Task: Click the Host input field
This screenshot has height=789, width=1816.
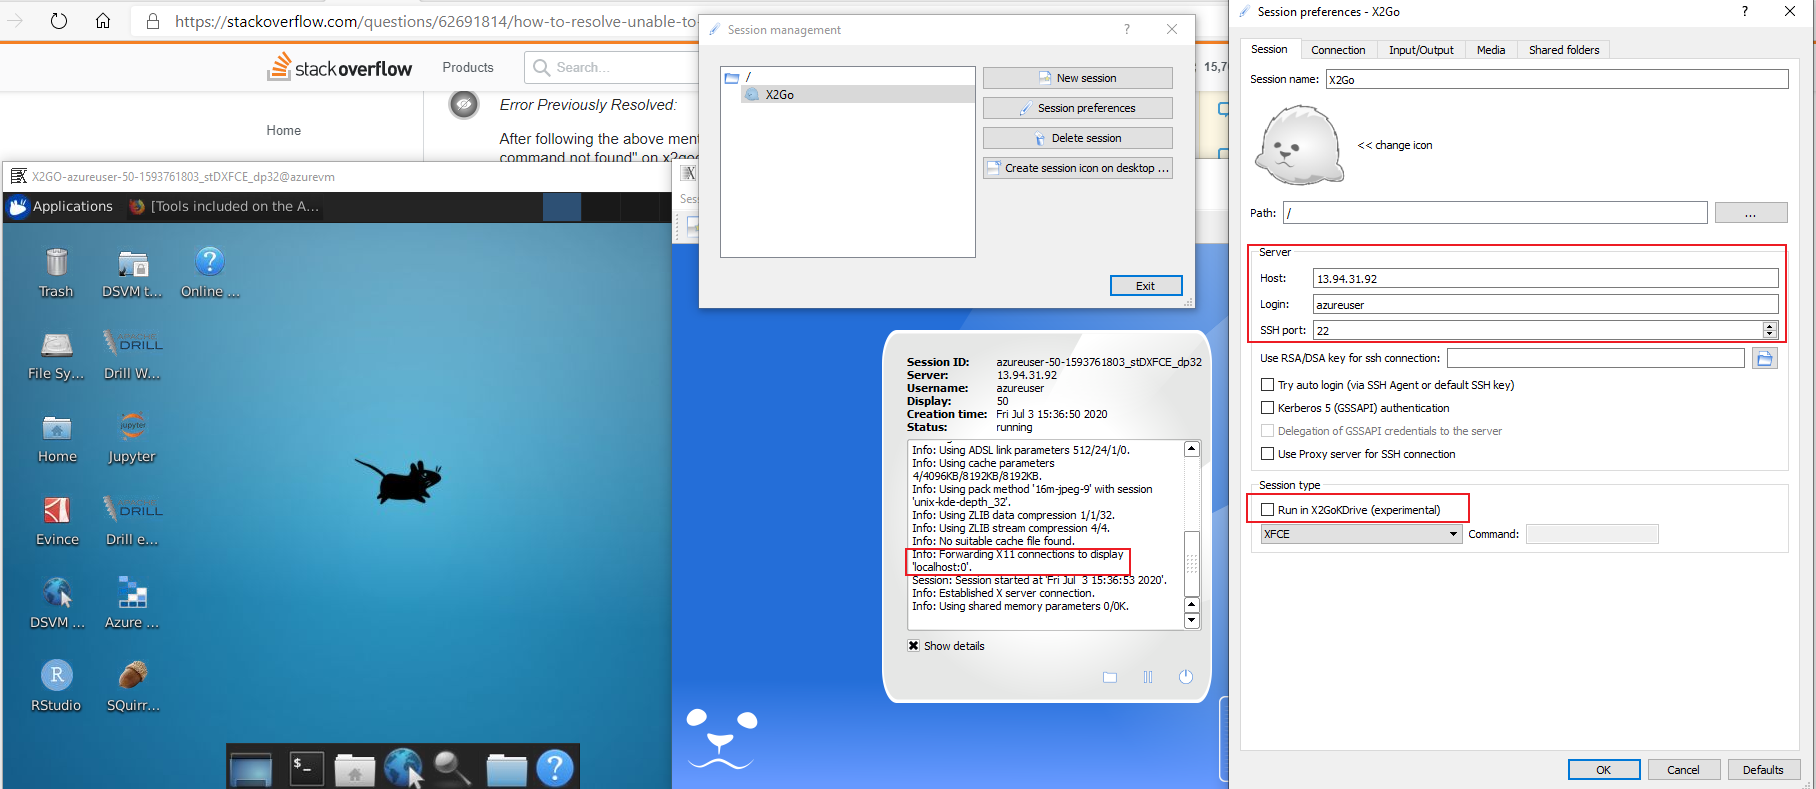Action: click(1546, 278)
